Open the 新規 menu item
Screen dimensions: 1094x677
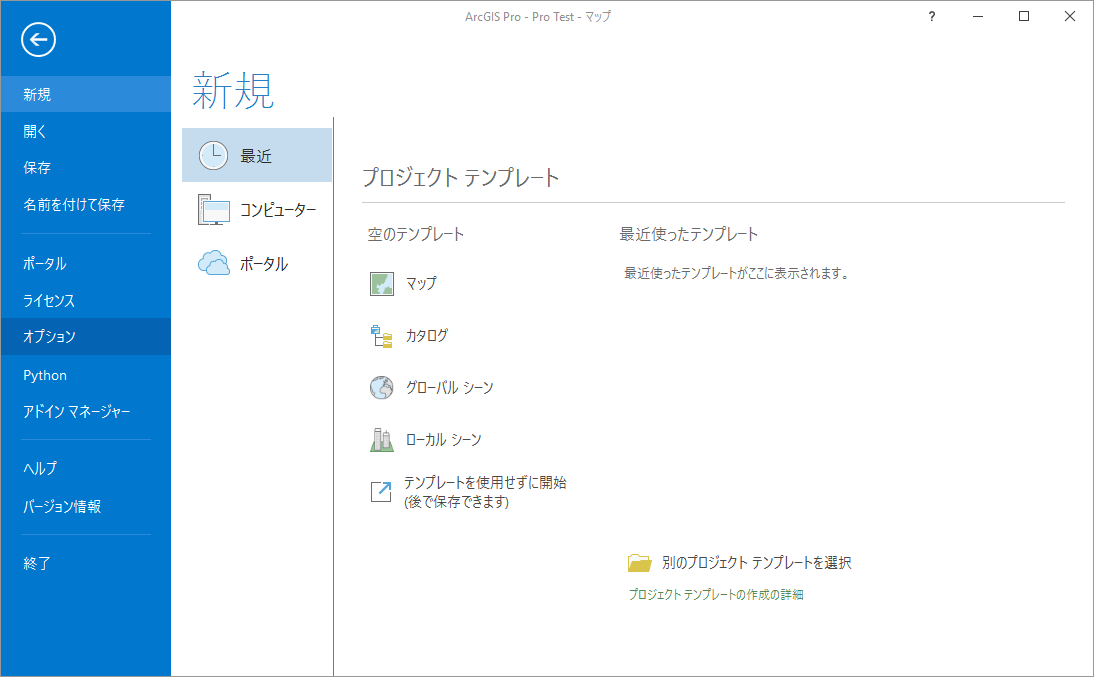86,94
